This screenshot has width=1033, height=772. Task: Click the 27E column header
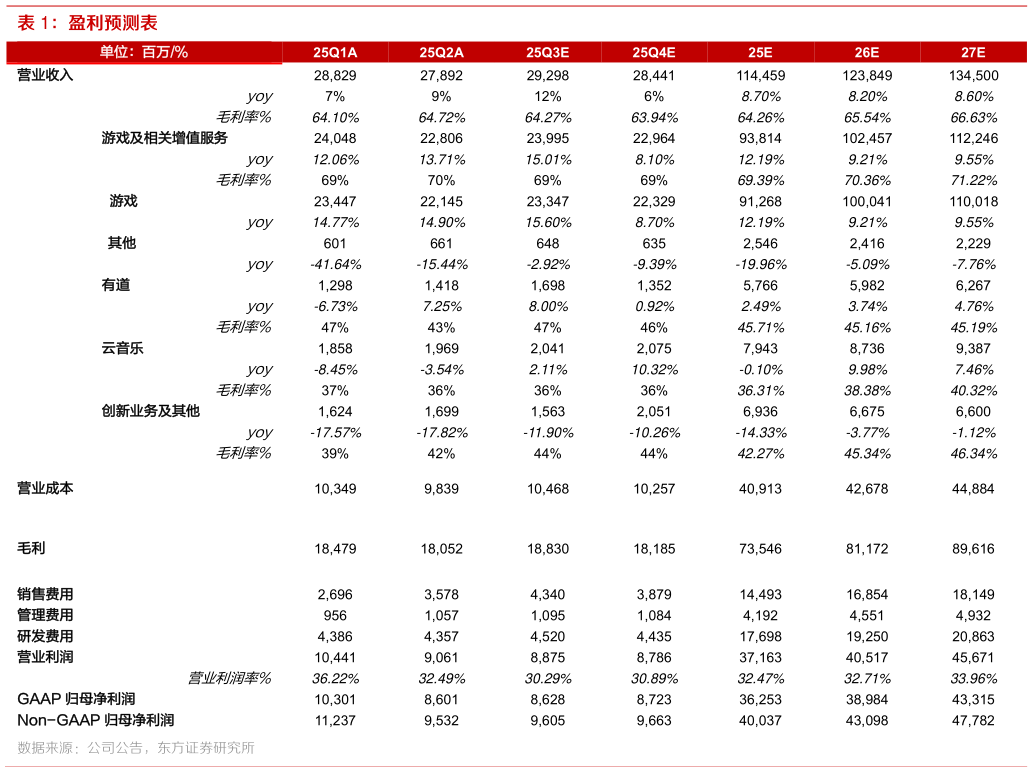[x=973, y=53]
